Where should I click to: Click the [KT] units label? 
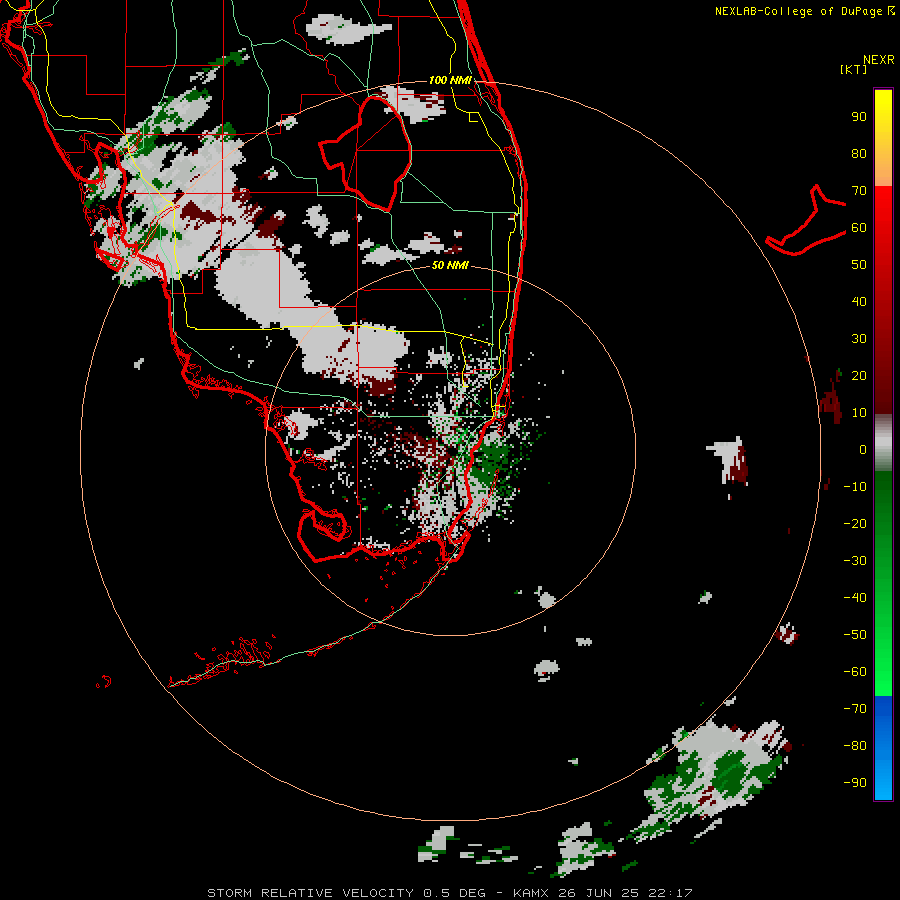tap(853, 69)
